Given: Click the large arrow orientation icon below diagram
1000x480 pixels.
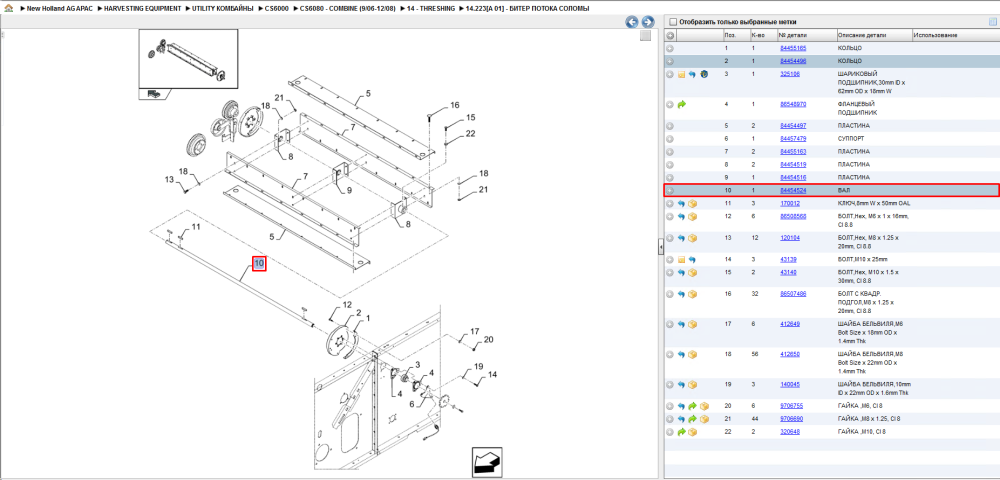Looking at the screenshot, I should tap(487, 462).
